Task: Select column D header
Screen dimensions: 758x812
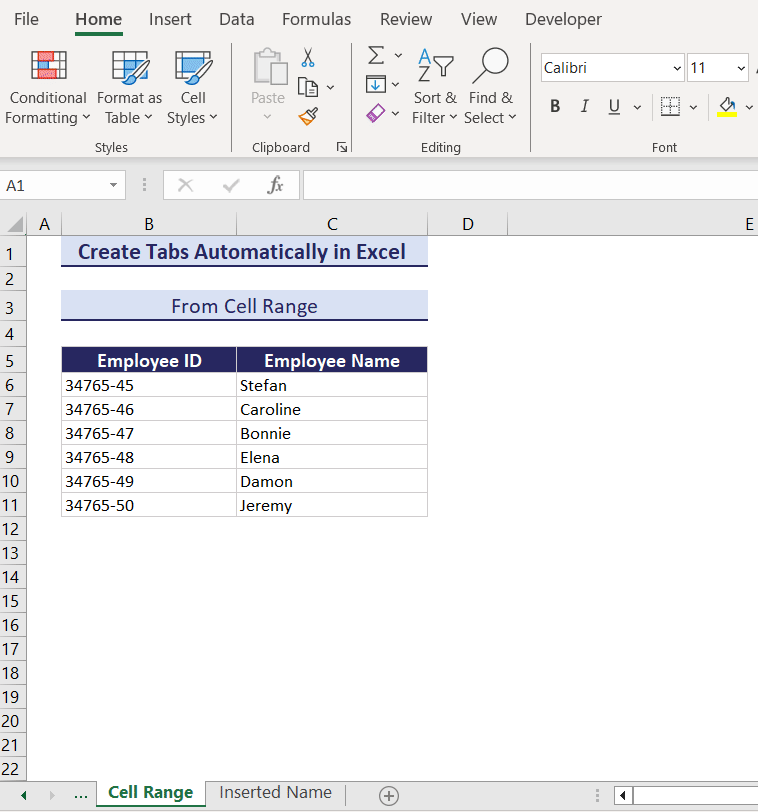Action: coord(468,224)
